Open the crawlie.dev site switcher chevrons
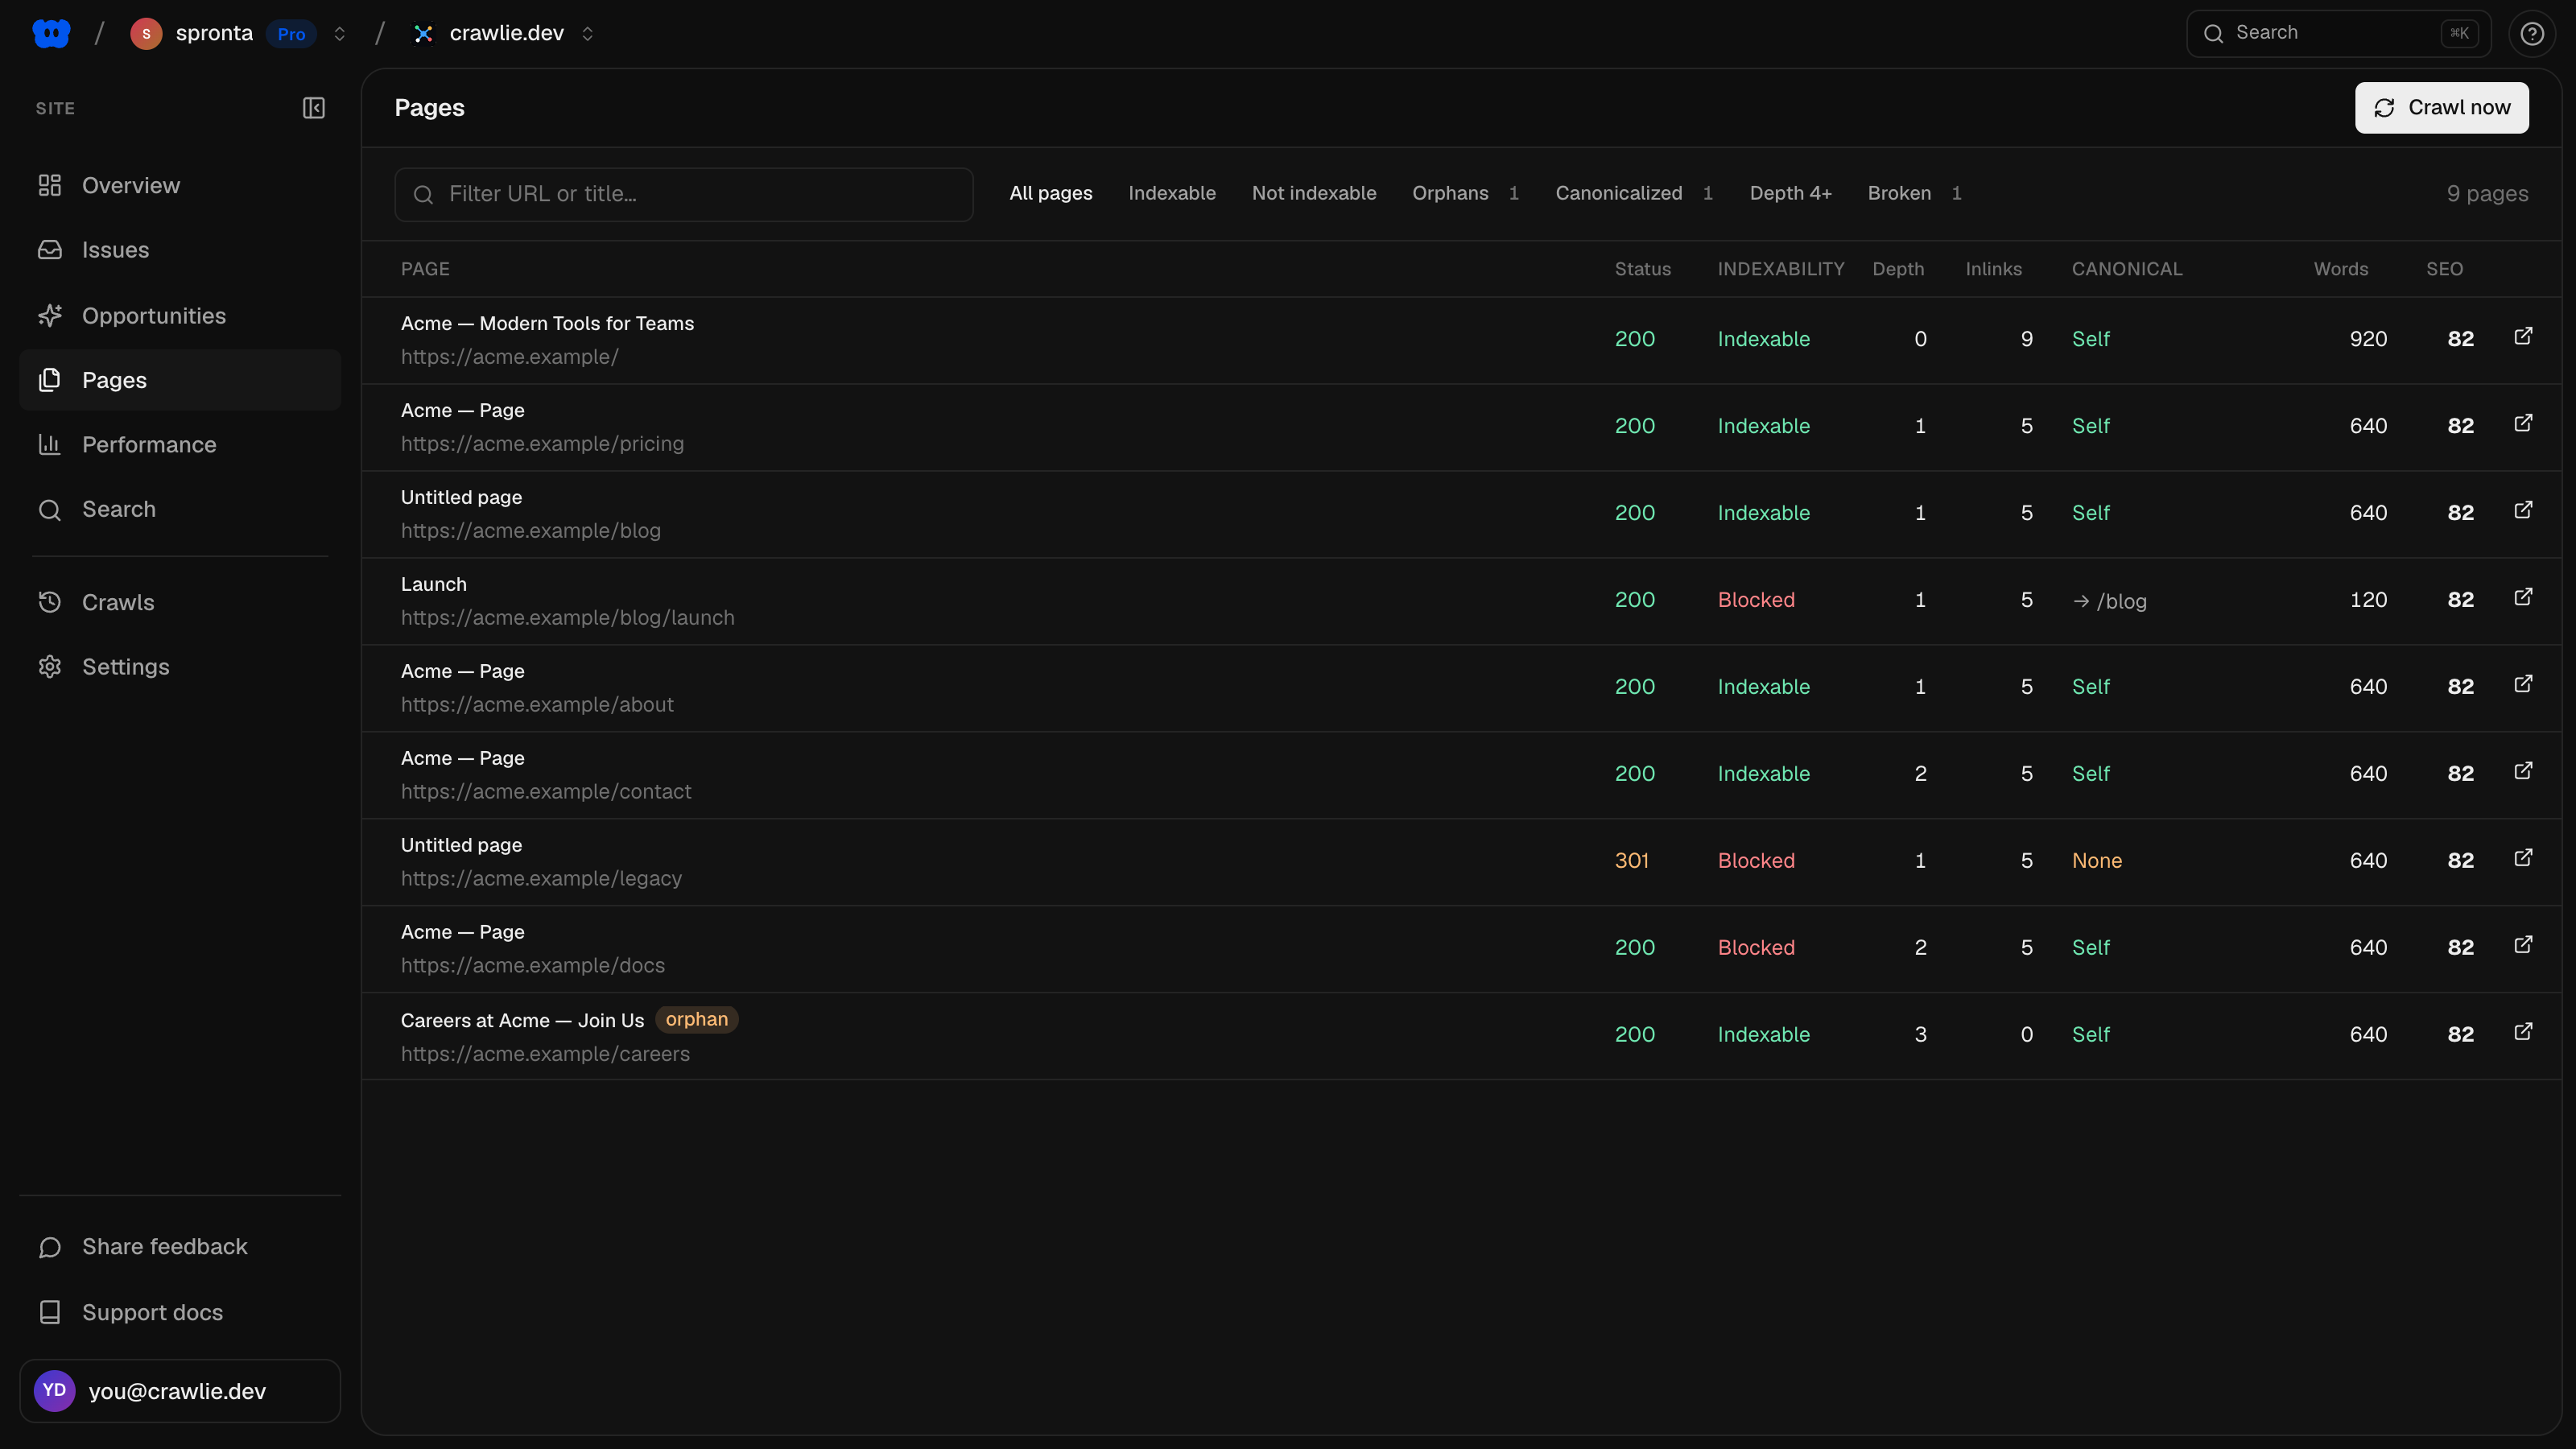2576x1449 pixels. [587, 33]
